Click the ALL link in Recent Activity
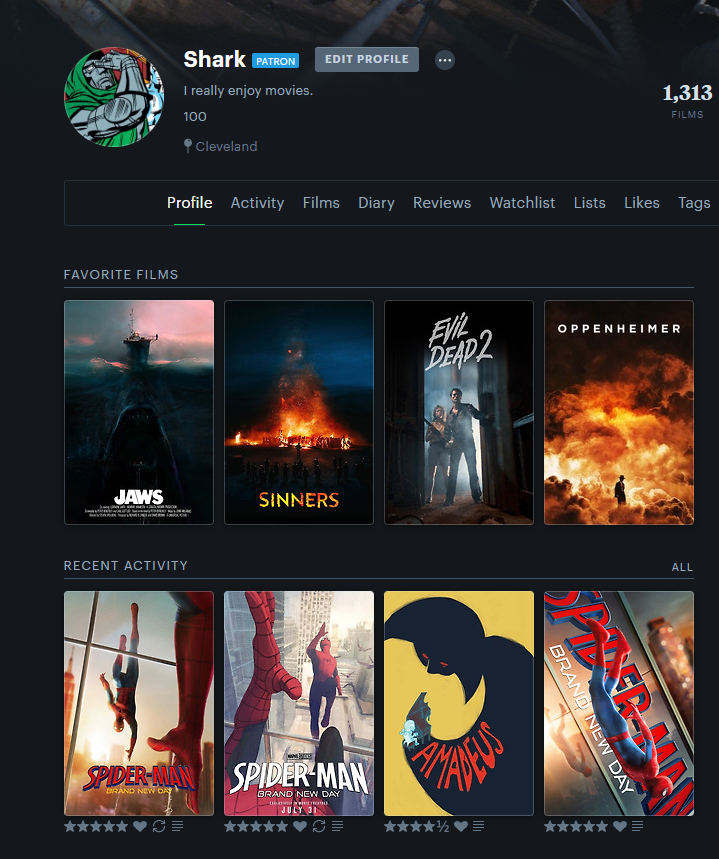 tap(682, 567)
